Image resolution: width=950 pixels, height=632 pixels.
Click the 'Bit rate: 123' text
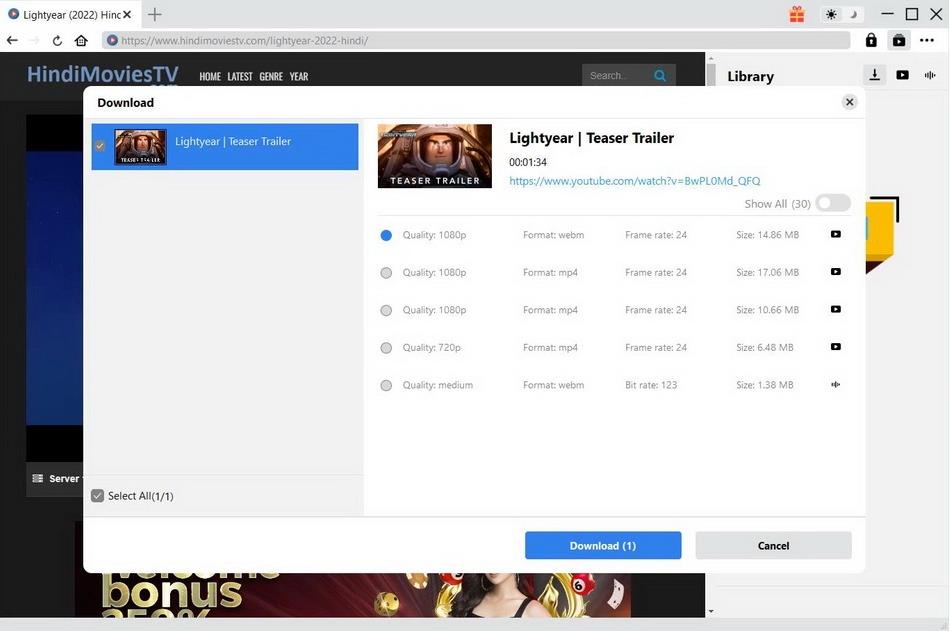[x=651, y=385]
